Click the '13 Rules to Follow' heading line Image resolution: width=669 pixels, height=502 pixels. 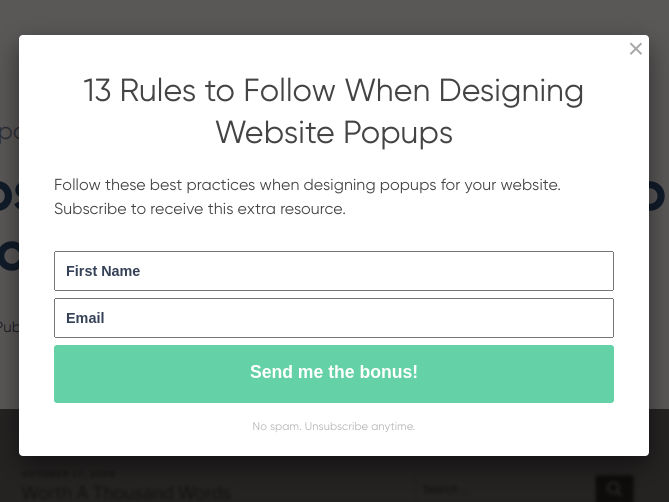click(333, 91)
